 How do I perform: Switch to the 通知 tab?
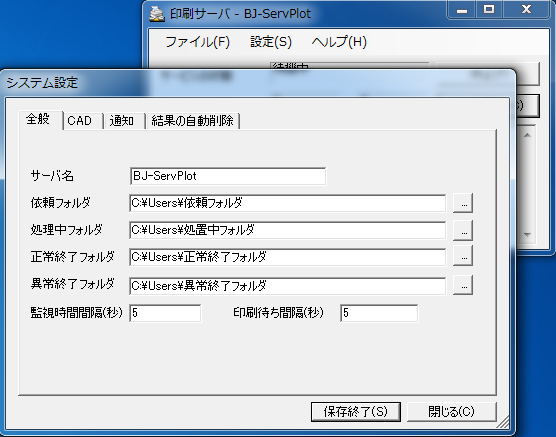124,121
